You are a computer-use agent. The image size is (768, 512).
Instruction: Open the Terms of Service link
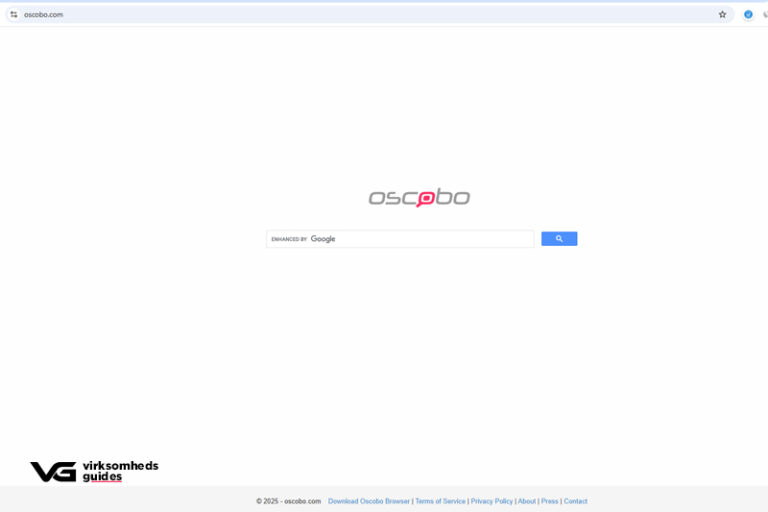pos(440,501)
